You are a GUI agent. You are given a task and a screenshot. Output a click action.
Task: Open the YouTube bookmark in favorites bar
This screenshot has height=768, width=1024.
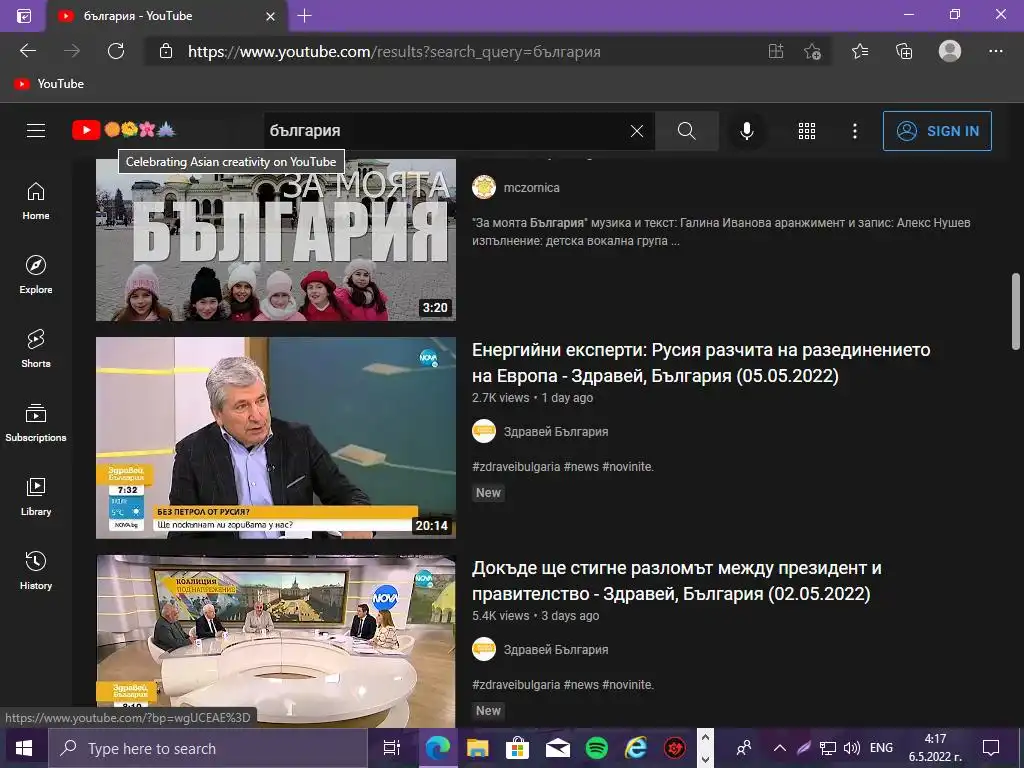pos(50,84)
